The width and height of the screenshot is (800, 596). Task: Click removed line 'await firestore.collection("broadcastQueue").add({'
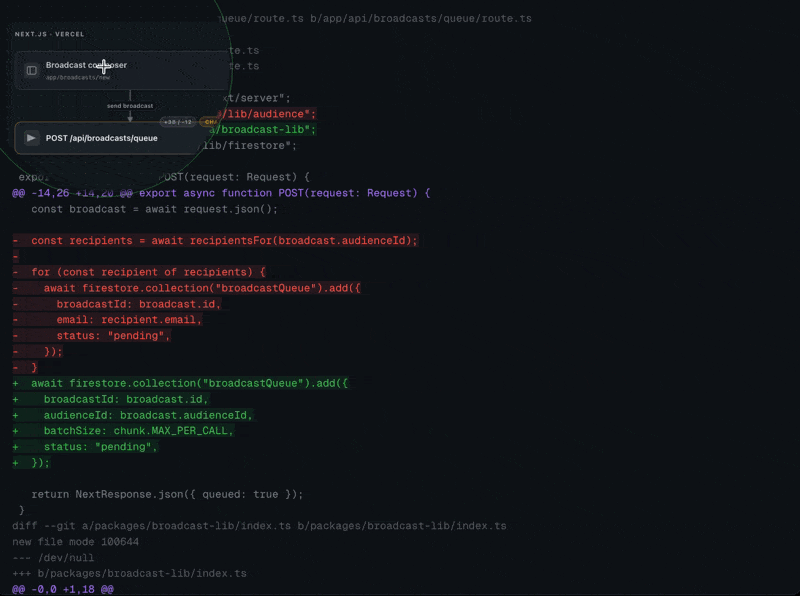click(x=187, y=288)
